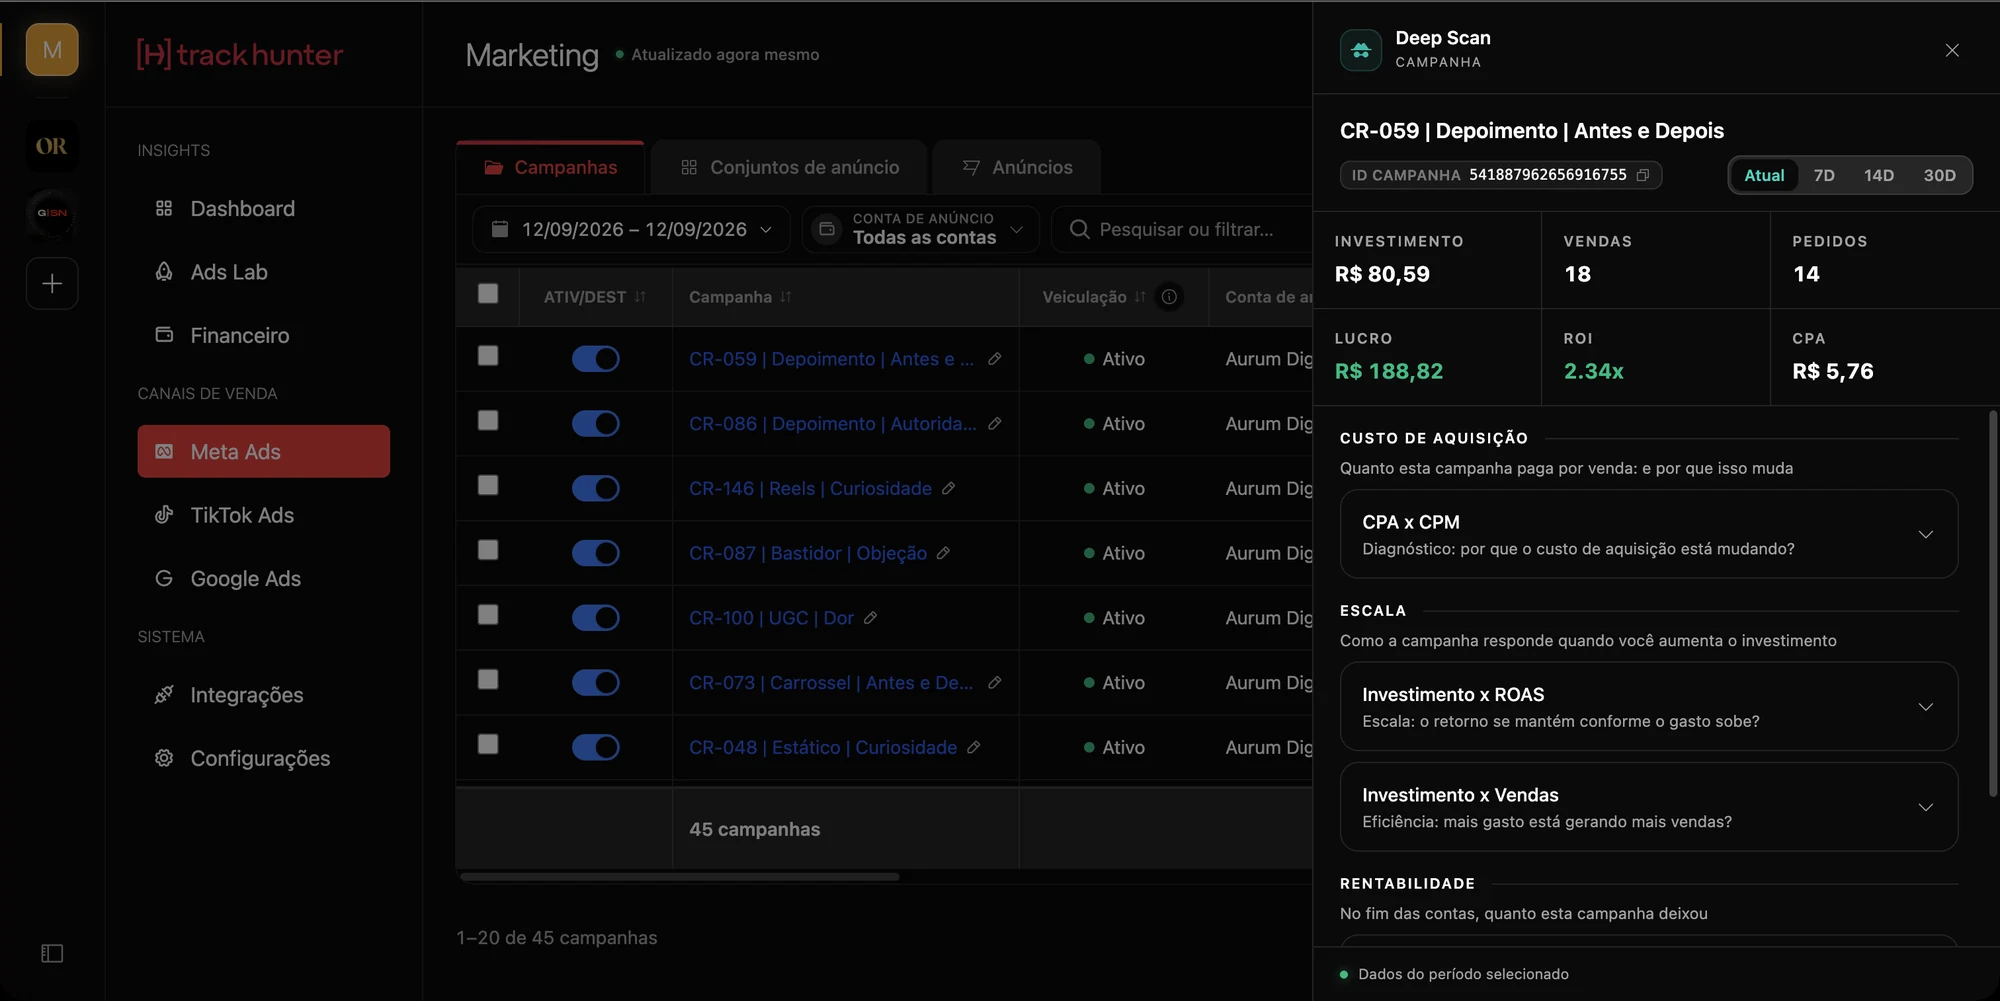The width and height of the screenshot is (2000, 1001).
Task: Check the CR-086 campaign row checkbox
Action: coord(488,421)
